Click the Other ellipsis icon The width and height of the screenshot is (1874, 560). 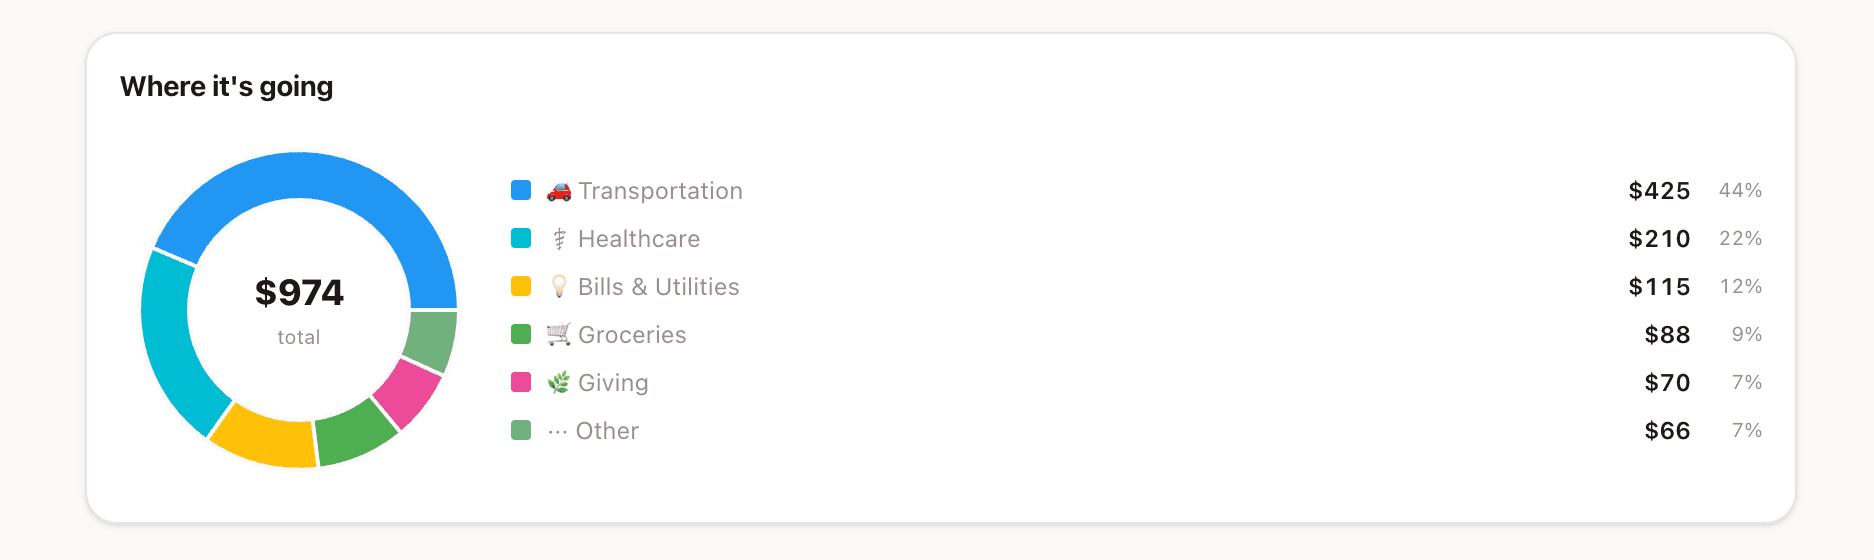pos(557,431)
